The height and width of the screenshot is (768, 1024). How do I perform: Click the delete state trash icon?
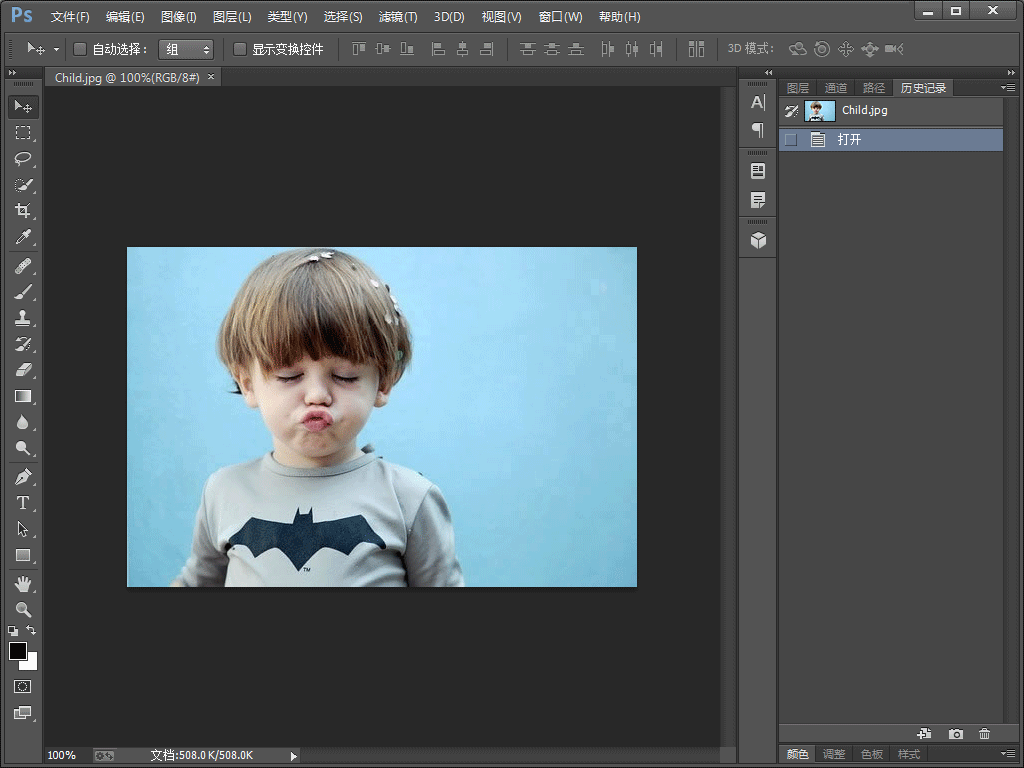985,734
